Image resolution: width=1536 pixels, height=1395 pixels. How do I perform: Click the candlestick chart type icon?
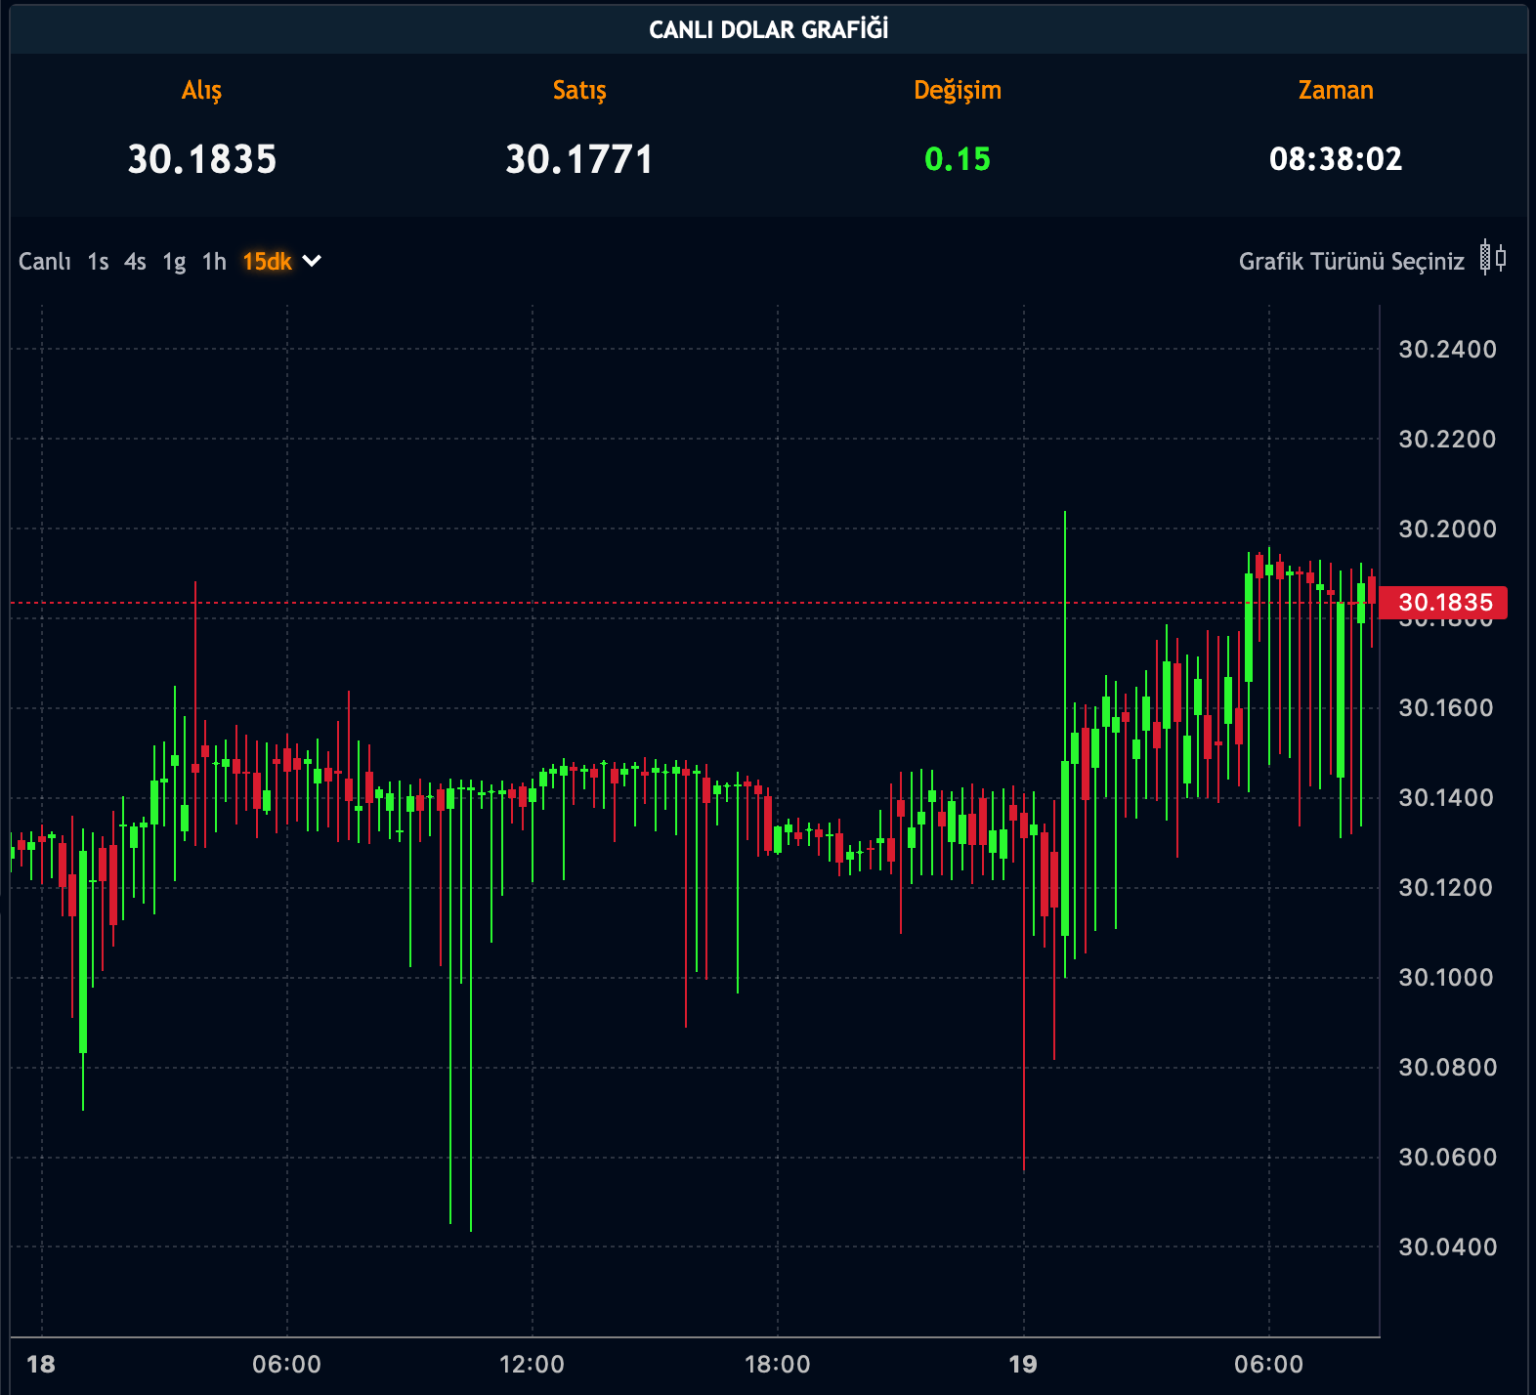[1493, 258]
